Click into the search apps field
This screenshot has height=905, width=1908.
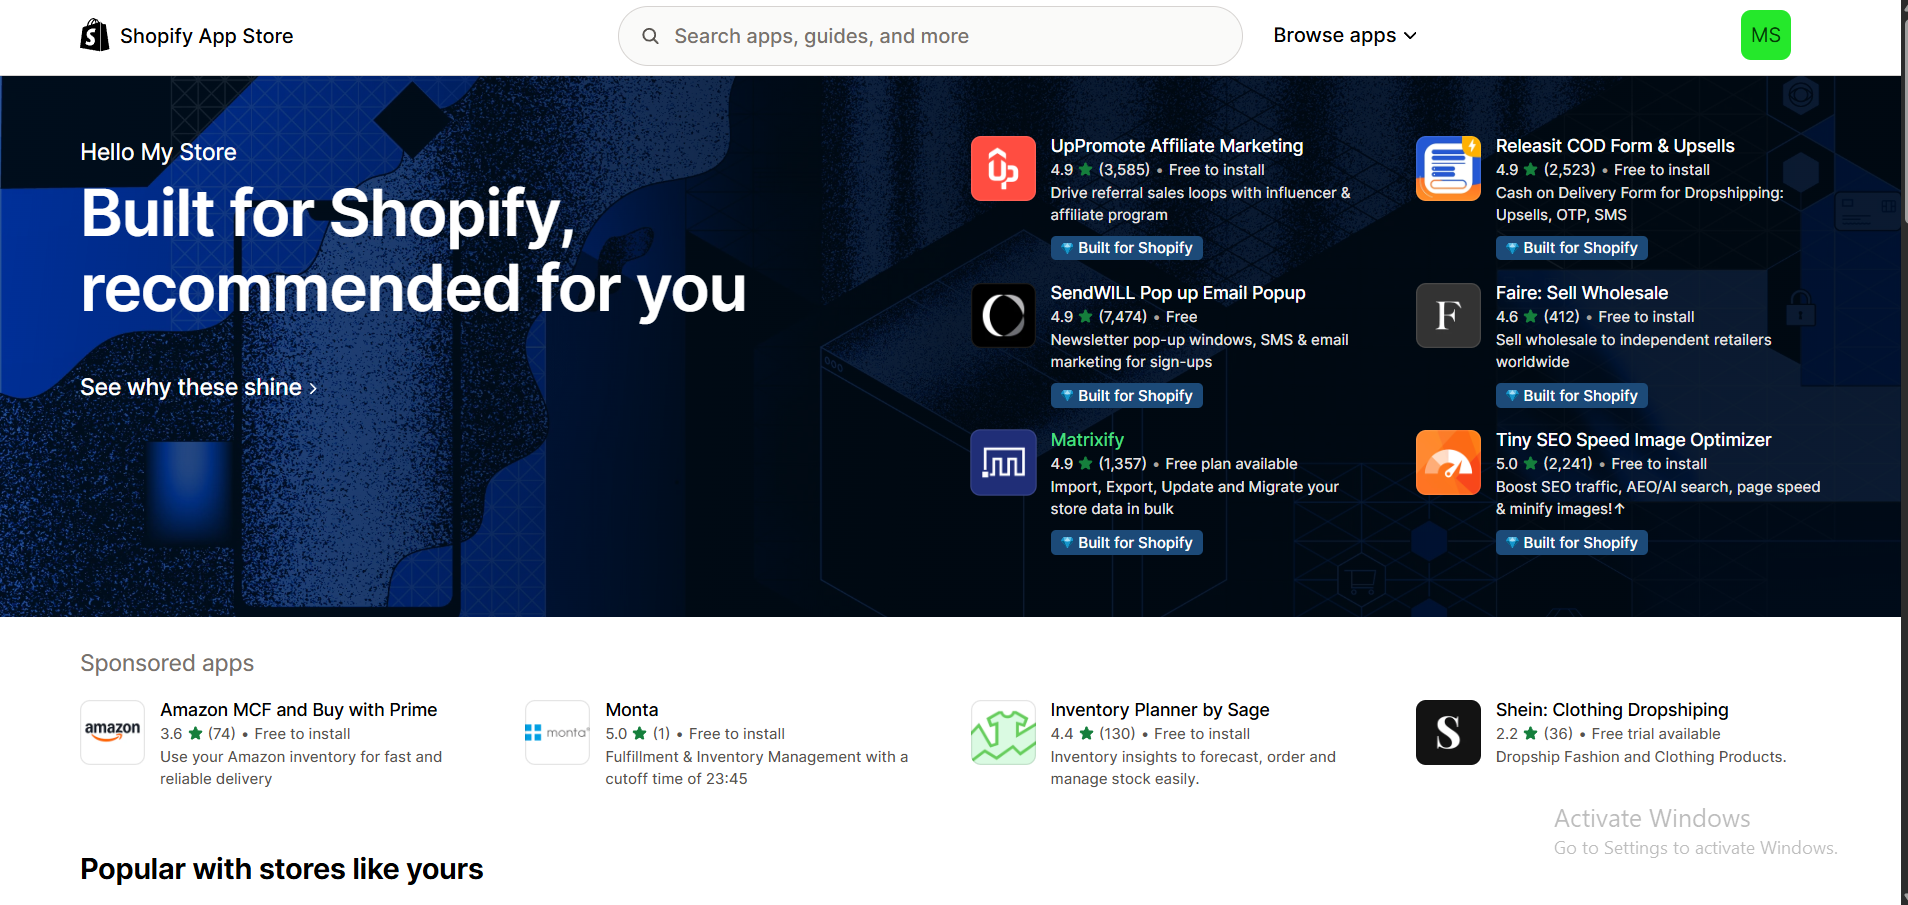(x=930, y=36)
